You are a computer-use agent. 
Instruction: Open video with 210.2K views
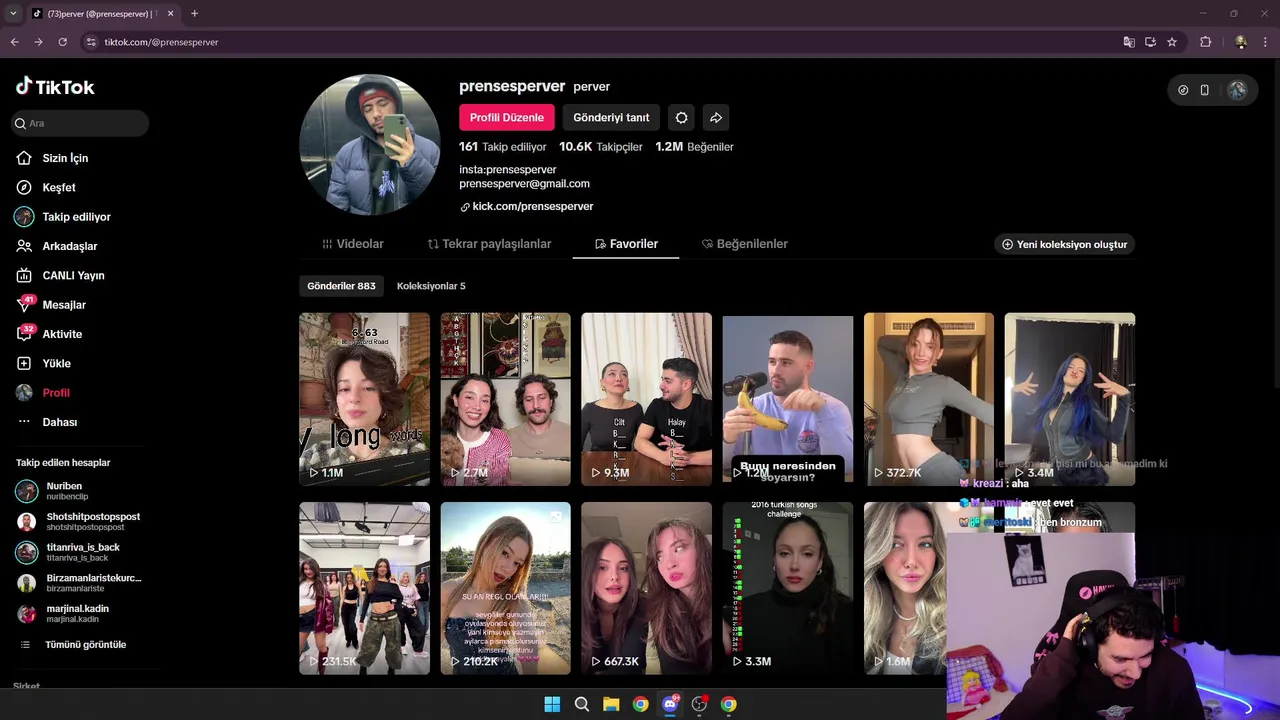[x=505, y=588]
